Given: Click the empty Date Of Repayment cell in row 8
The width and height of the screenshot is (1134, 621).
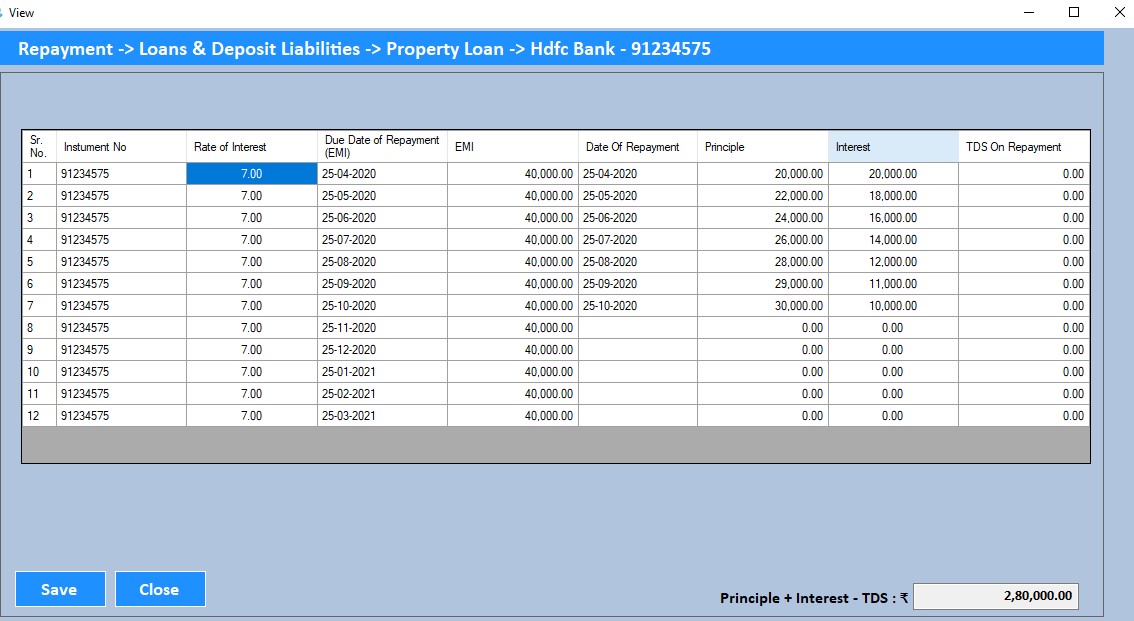Looking at the screenshot, I should [637, 328].
